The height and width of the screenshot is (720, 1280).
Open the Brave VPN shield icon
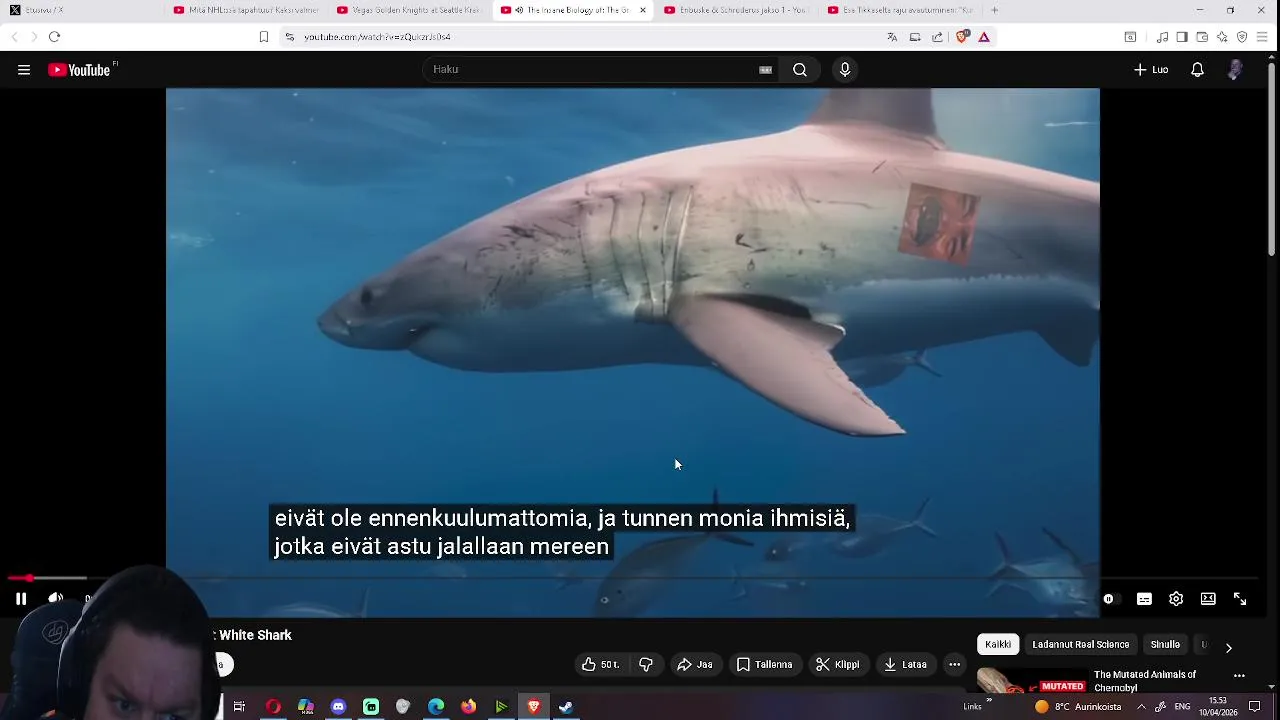[x=1242, y=37]
